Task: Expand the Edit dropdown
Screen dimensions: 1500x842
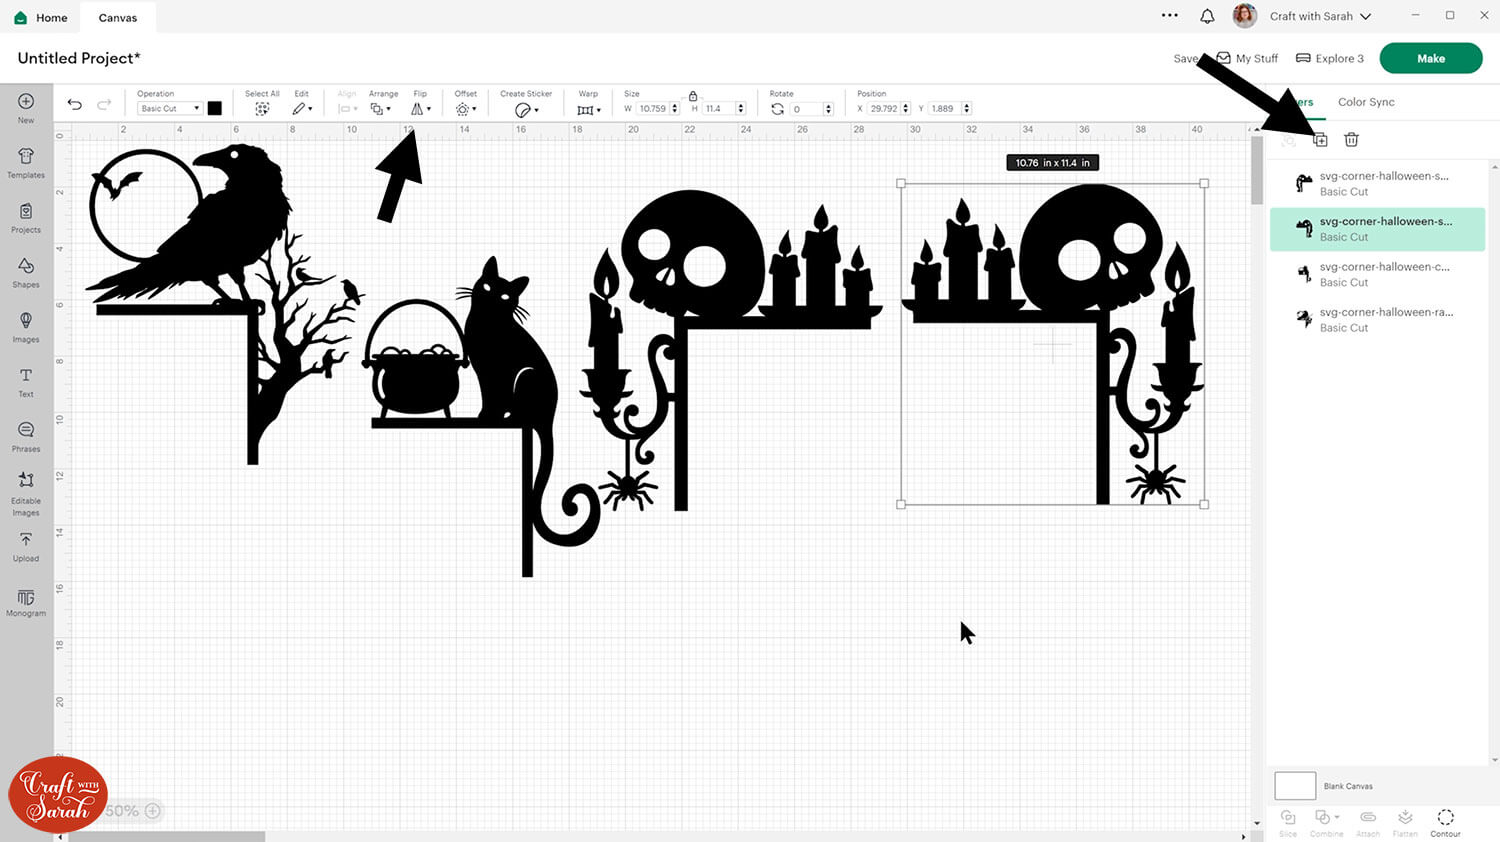Action: click(302, 108)
